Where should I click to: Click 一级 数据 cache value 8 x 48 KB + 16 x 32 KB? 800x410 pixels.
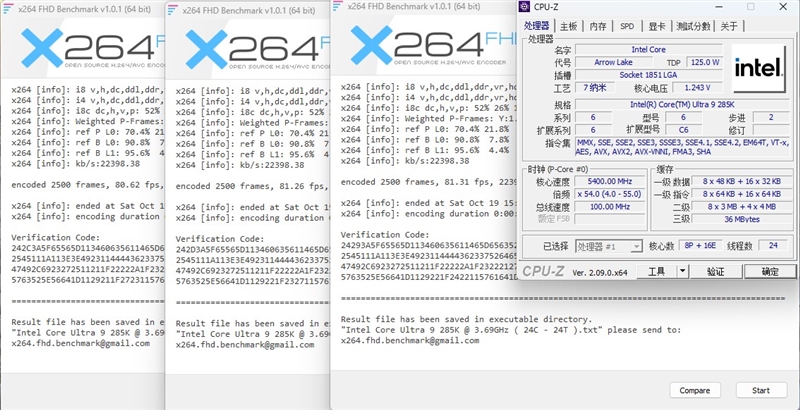click(741, 182)
